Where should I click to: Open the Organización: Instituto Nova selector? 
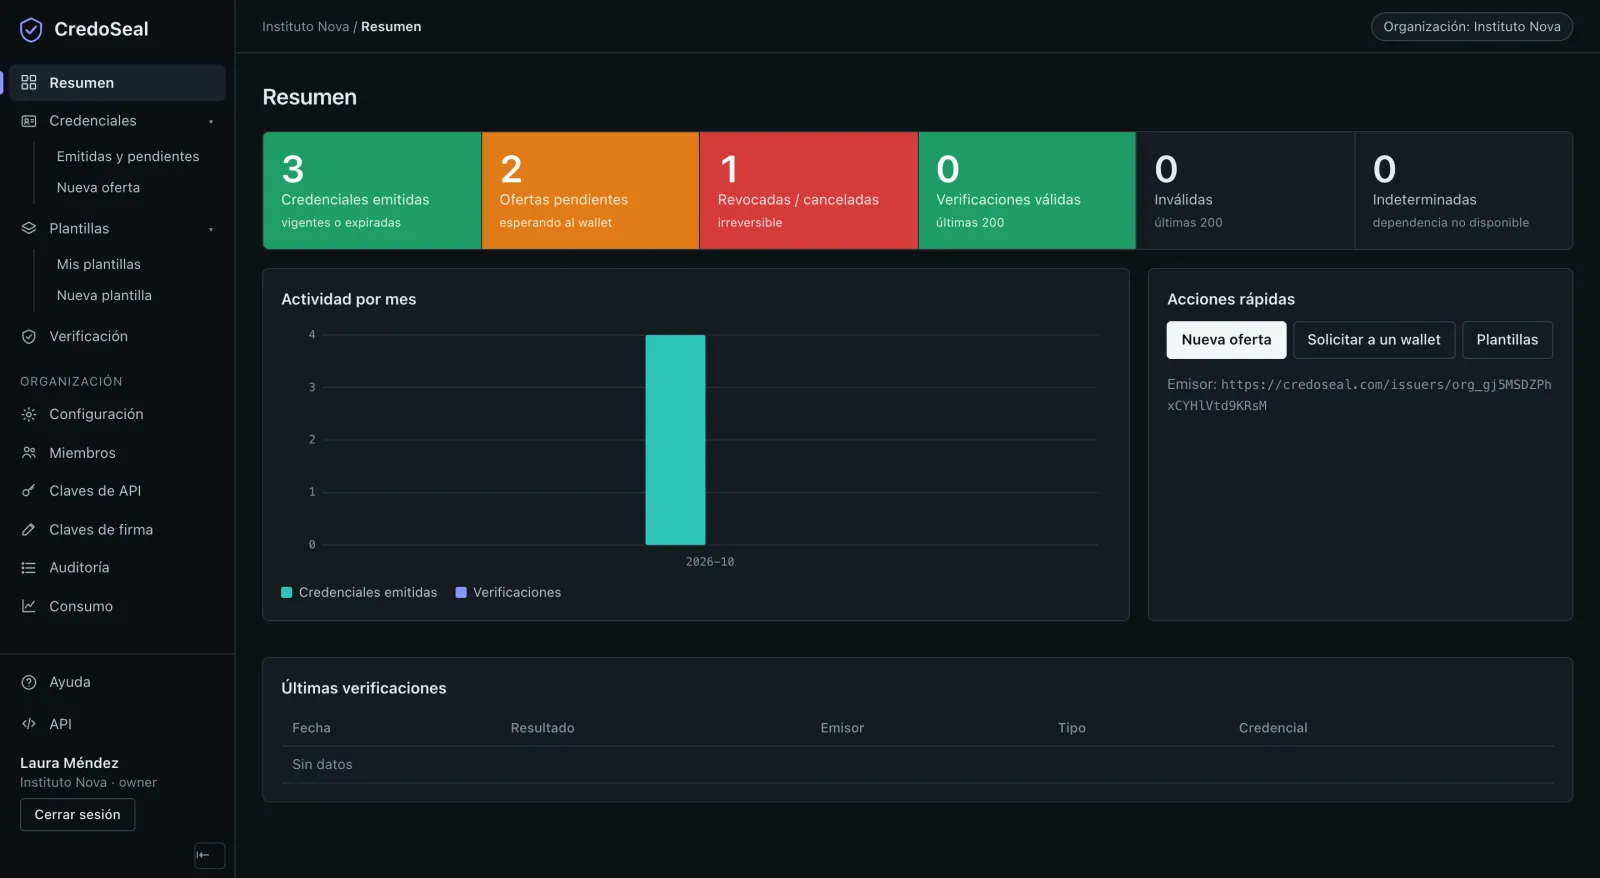pyautogui.click(x=1471, y=27)
